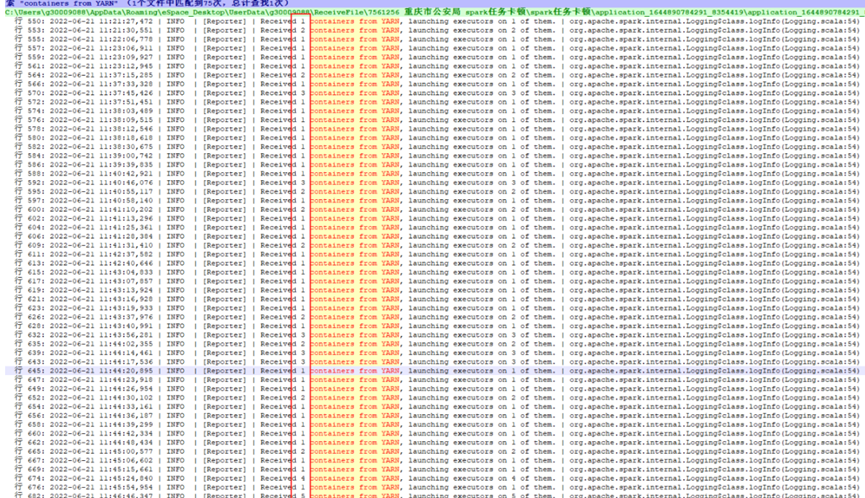
Task: Select result row for line 609
Action: (435, 245)
